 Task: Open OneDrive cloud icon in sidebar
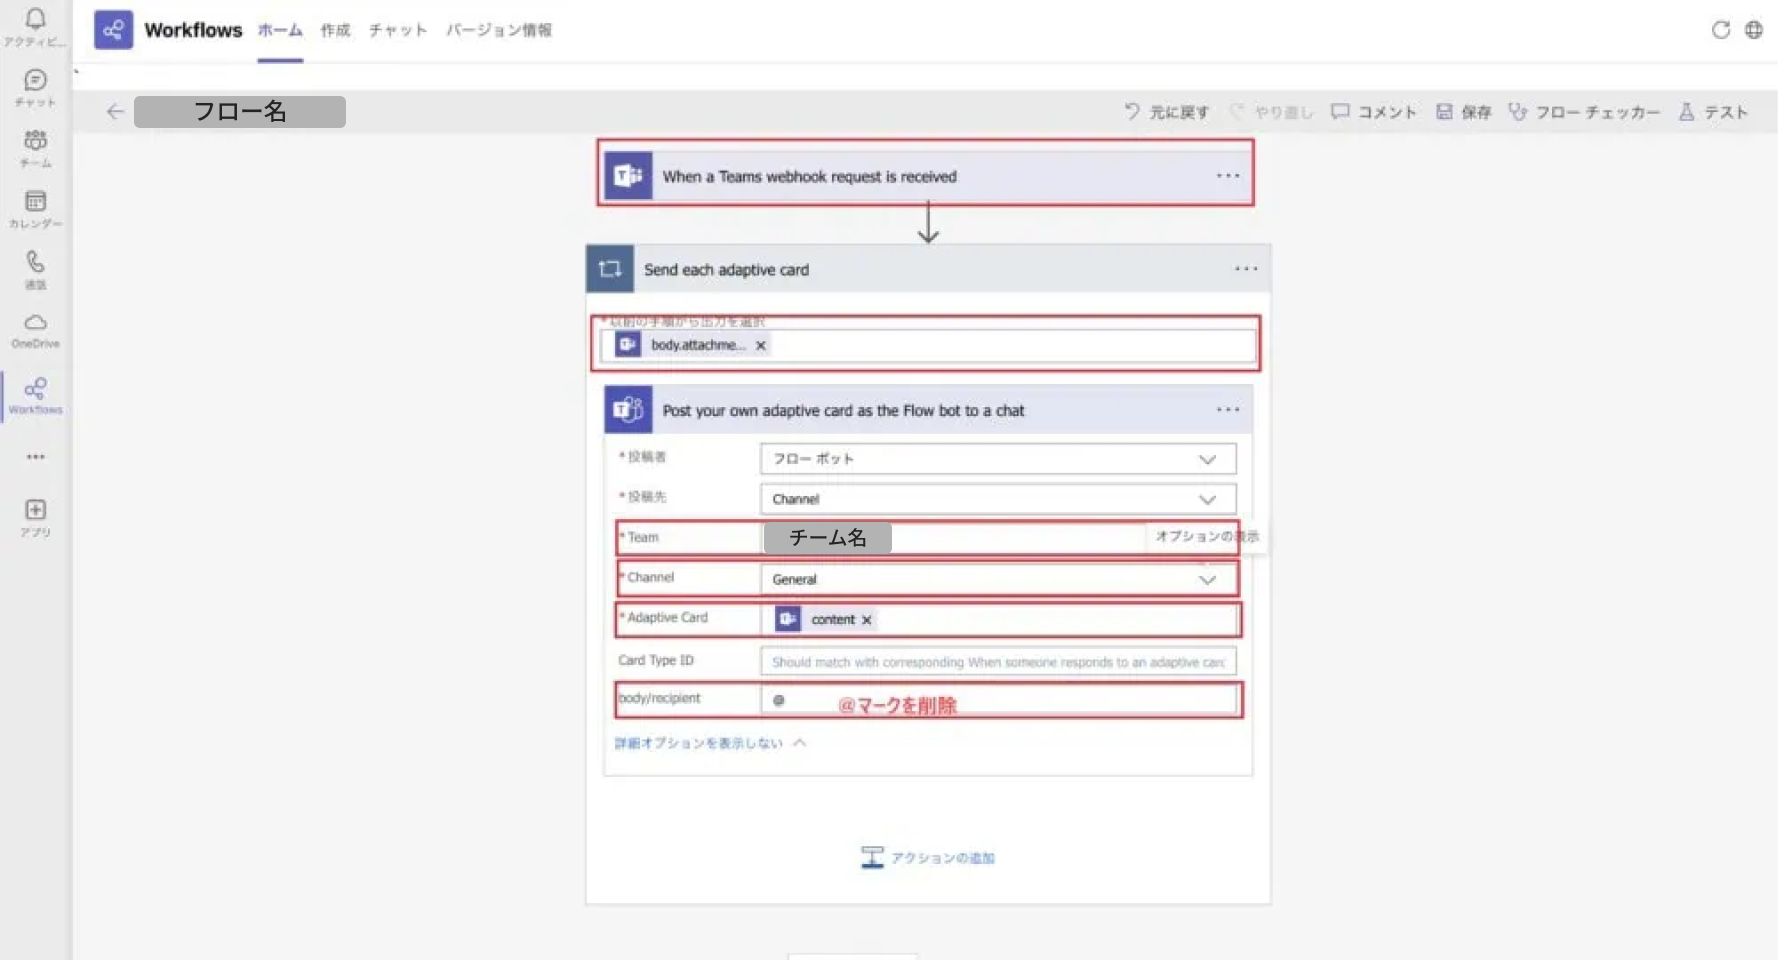pos(35,323)
